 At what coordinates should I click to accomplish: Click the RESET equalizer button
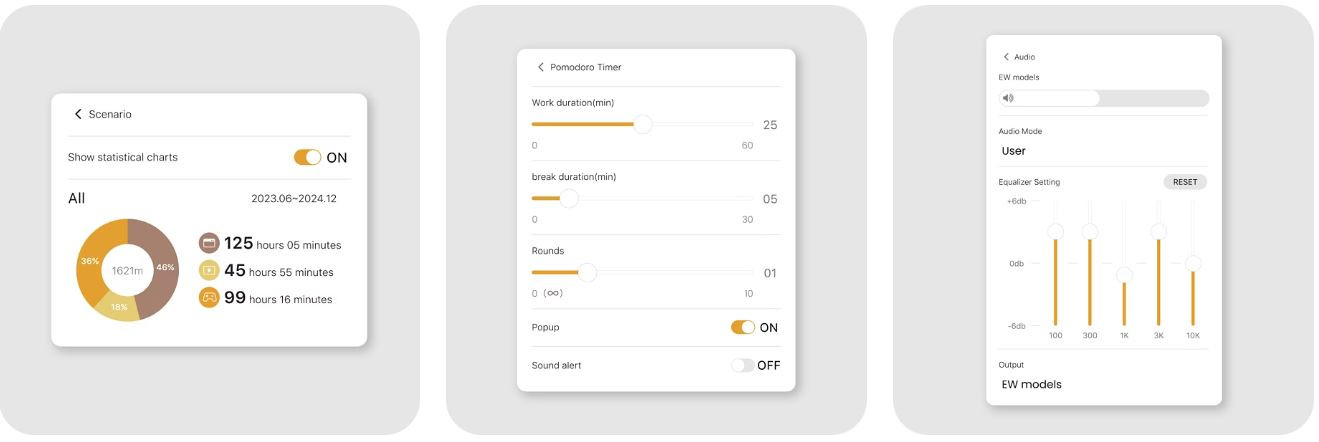point(1185,182)
